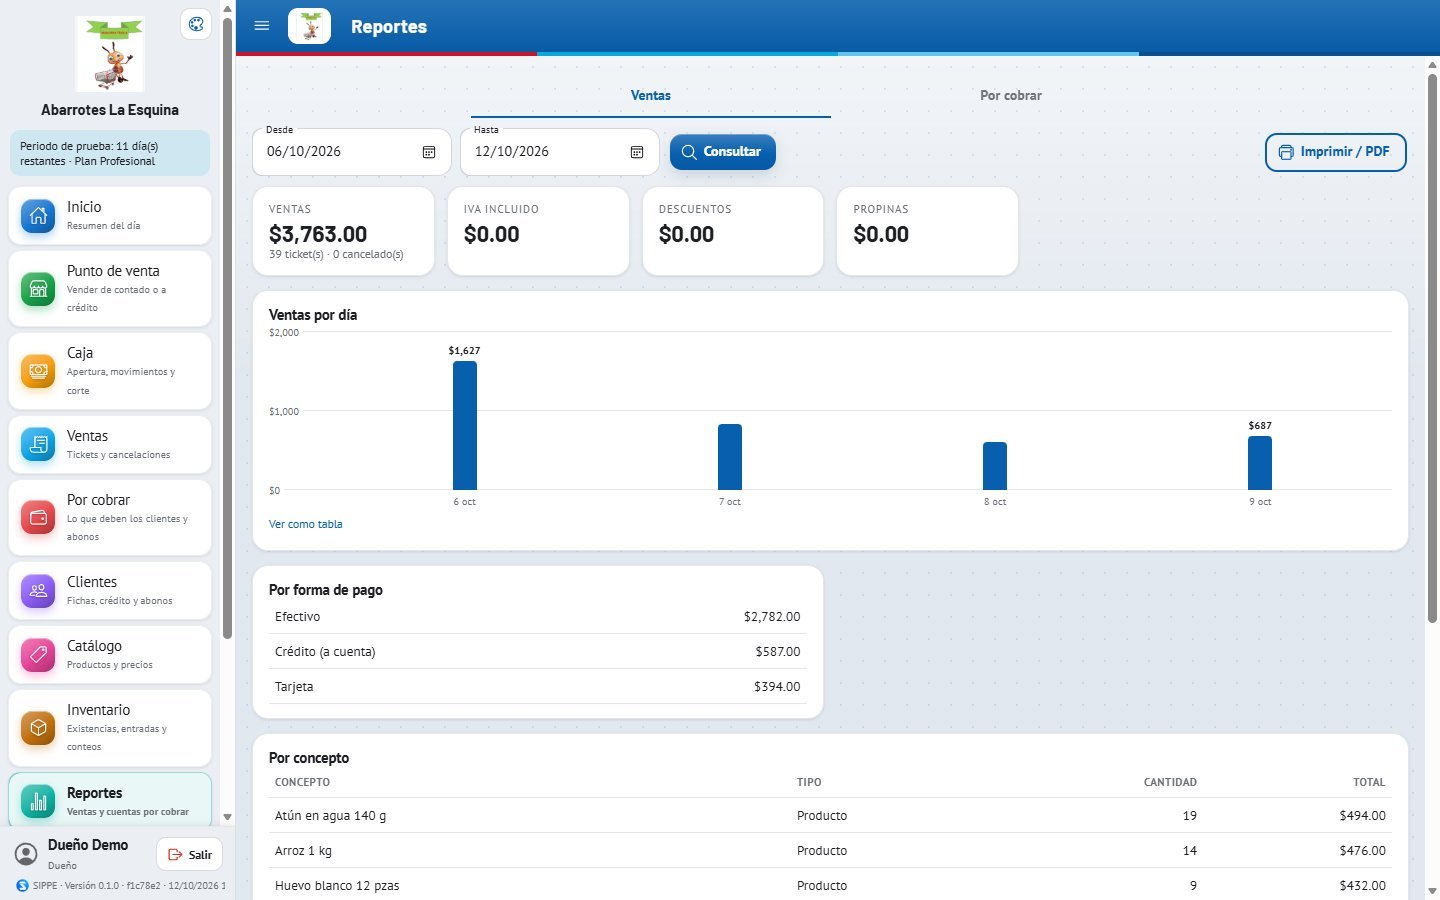Viewport: 1440px width, 900px height.
Task: Open the Inventario section
Action: click(x=110, y=727)
